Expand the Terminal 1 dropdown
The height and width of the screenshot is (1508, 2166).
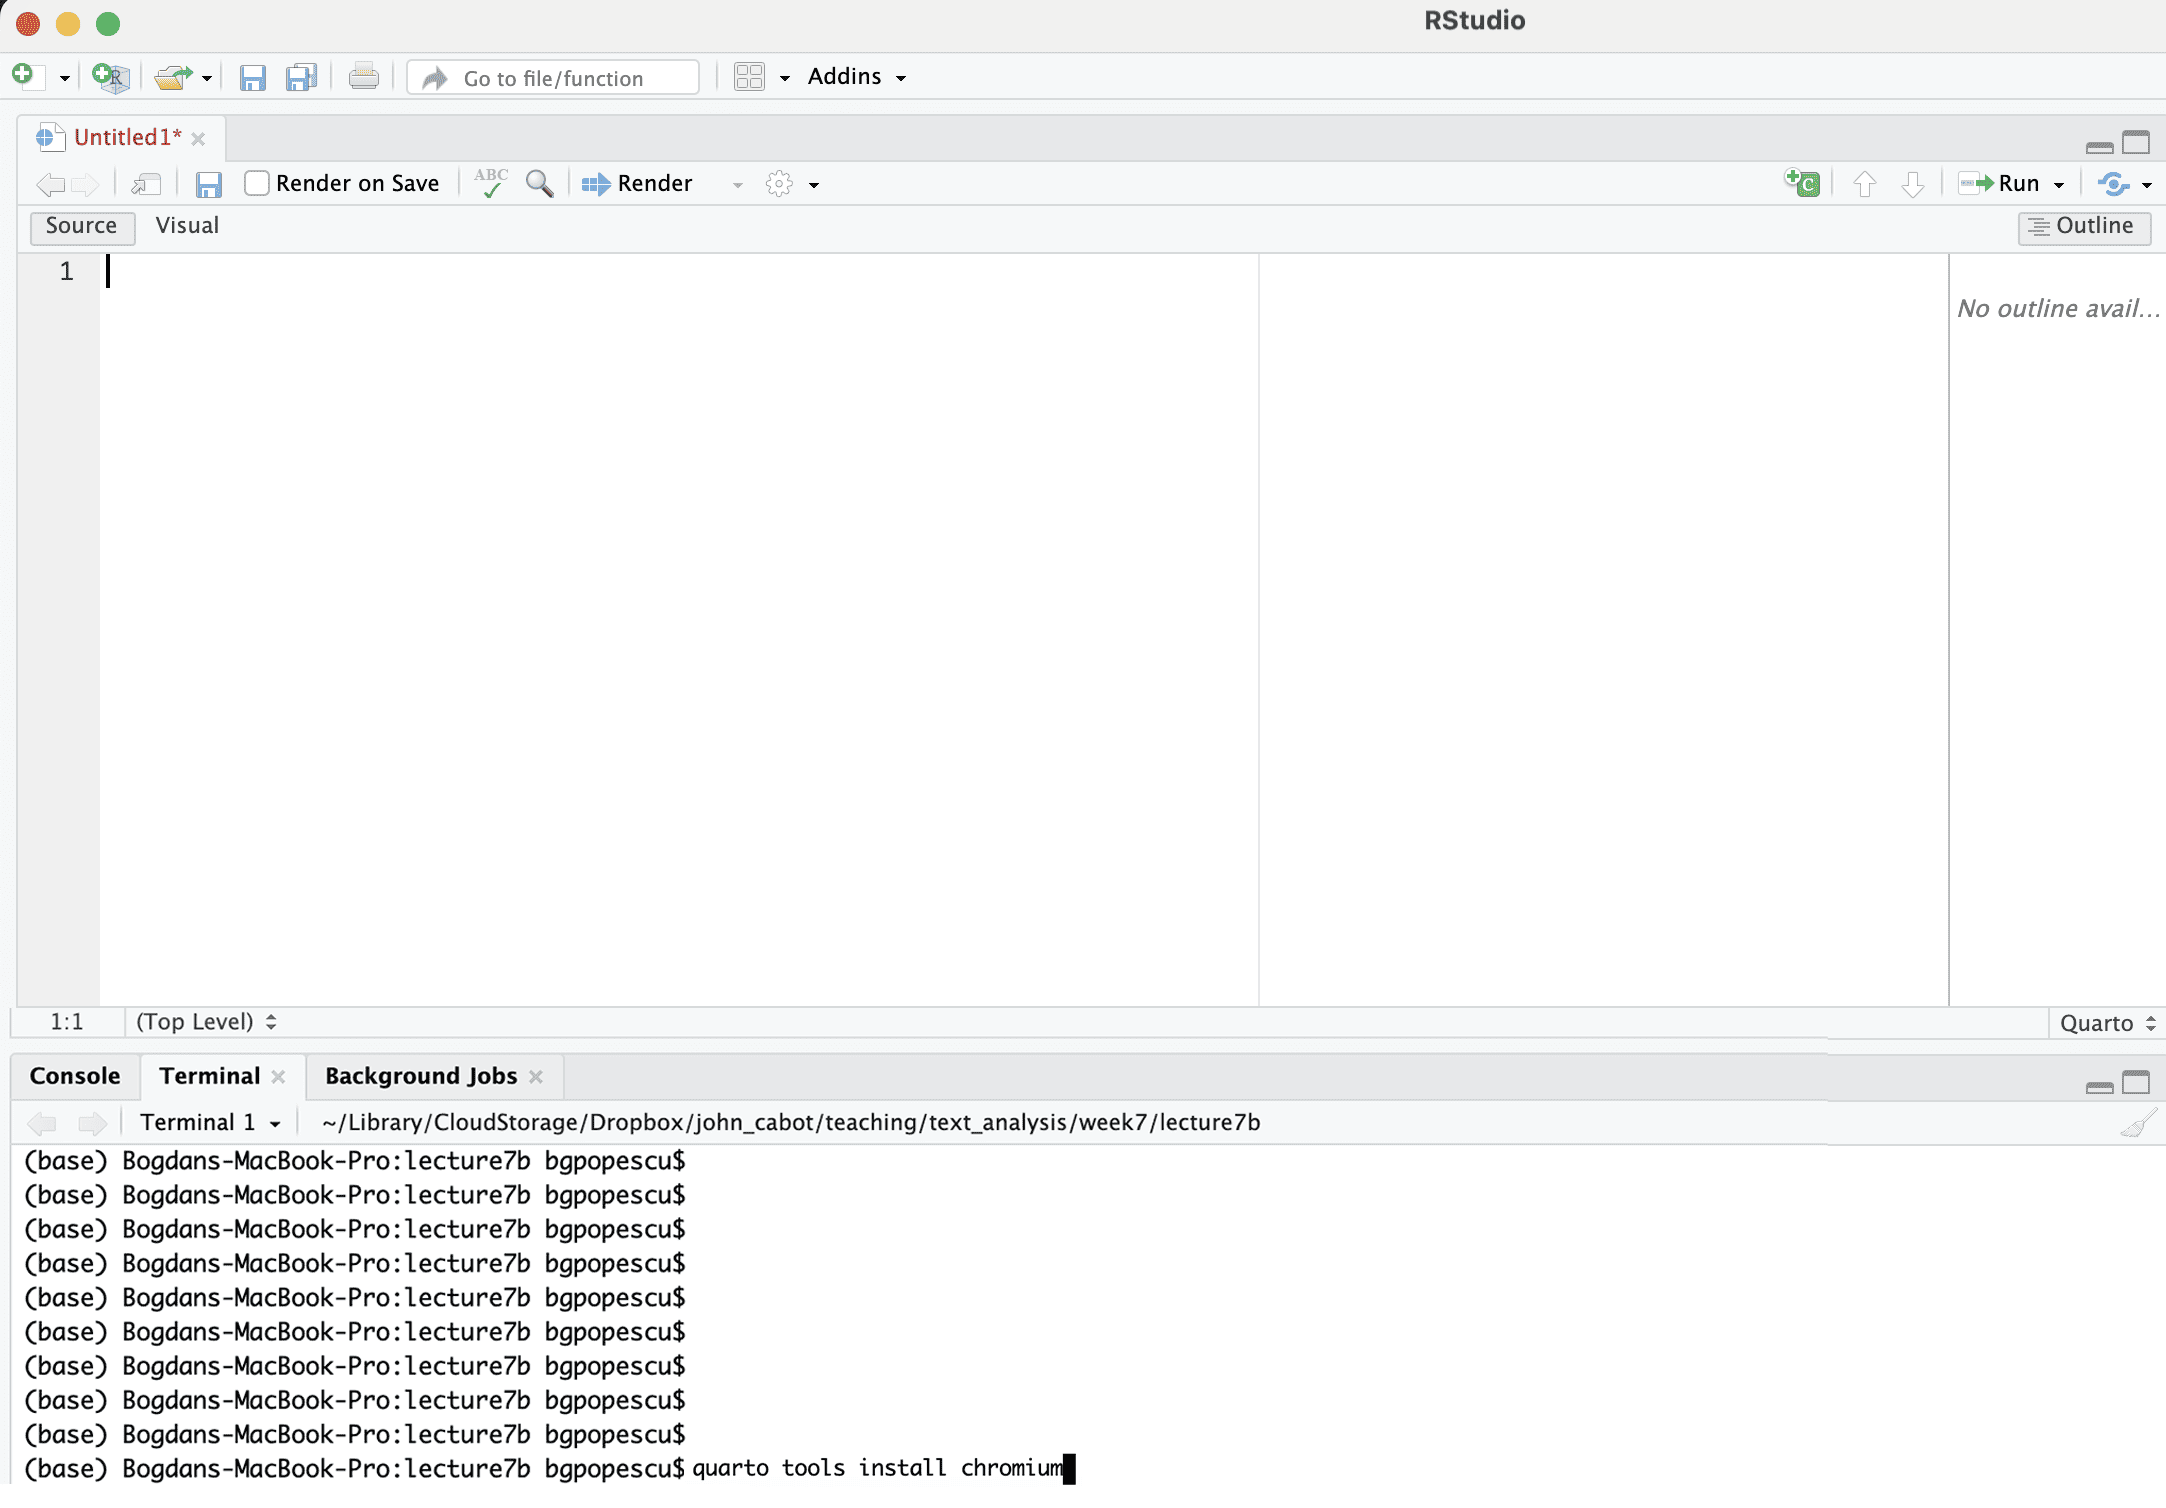click(209, 1123)
